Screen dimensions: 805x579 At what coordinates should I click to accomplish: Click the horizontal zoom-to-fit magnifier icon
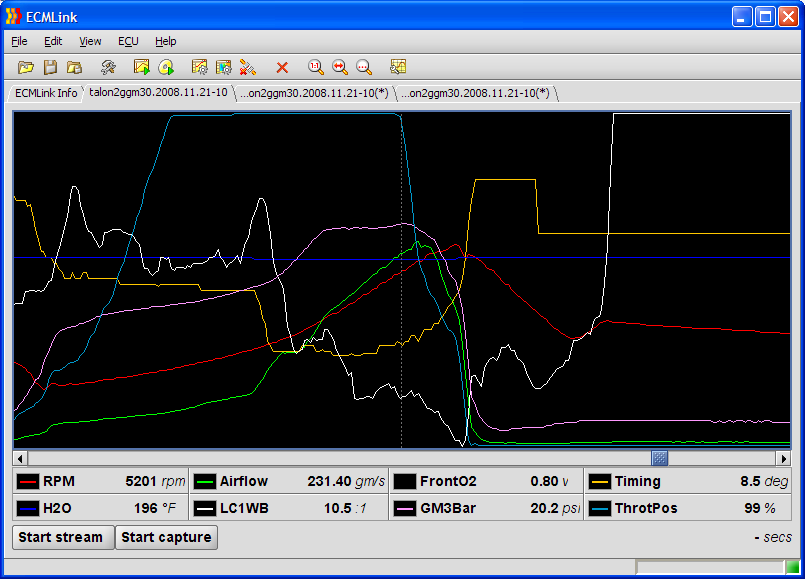[340, 67]
